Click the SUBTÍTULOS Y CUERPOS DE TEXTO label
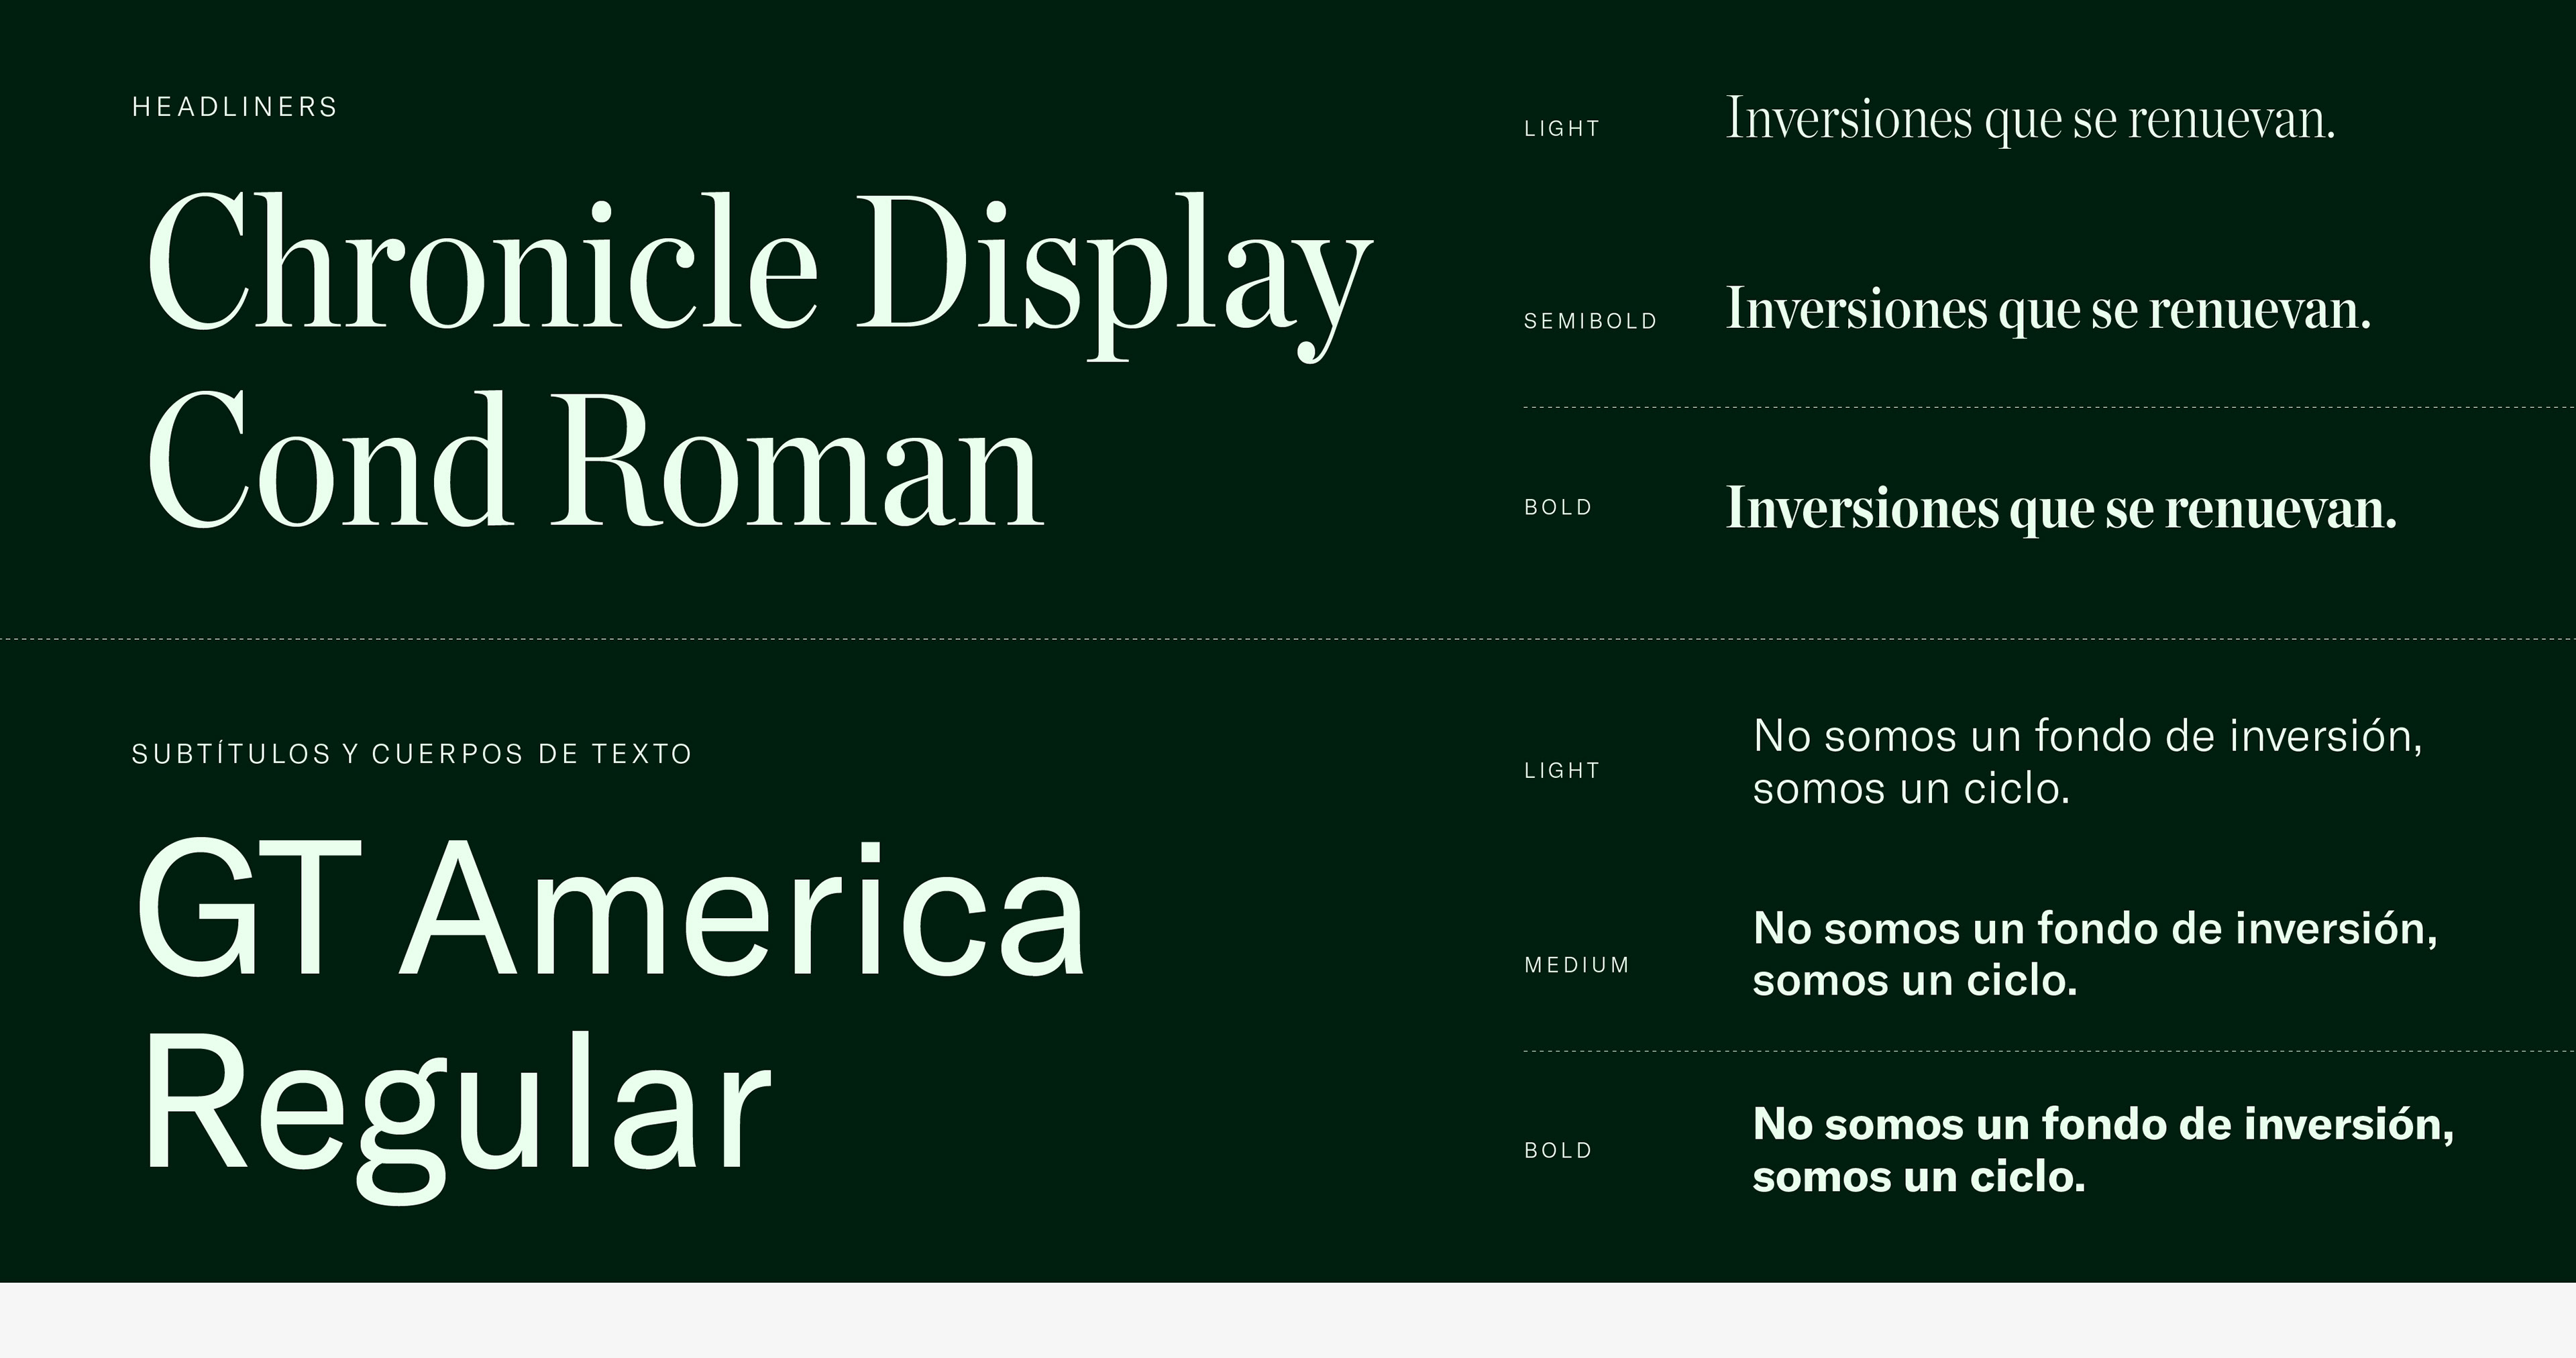 tap(412, 754)
